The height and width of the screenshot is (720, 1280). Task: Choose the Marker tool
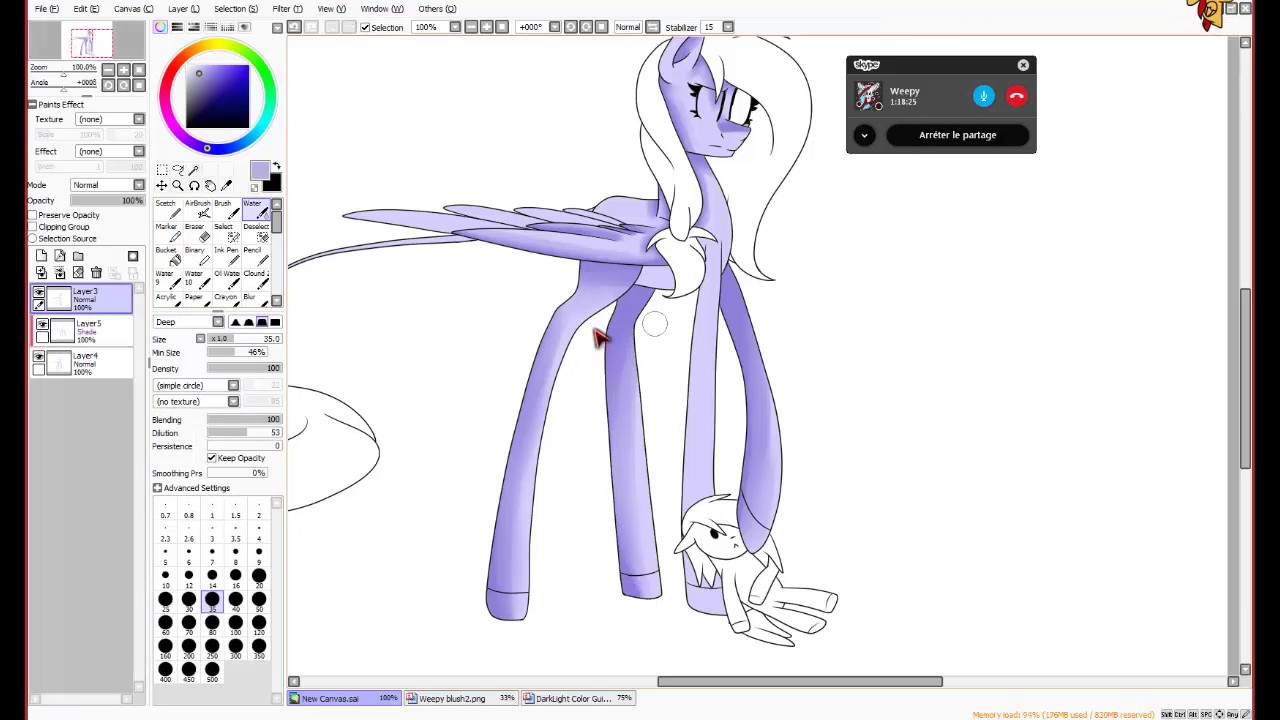click(x=166, y=233)
